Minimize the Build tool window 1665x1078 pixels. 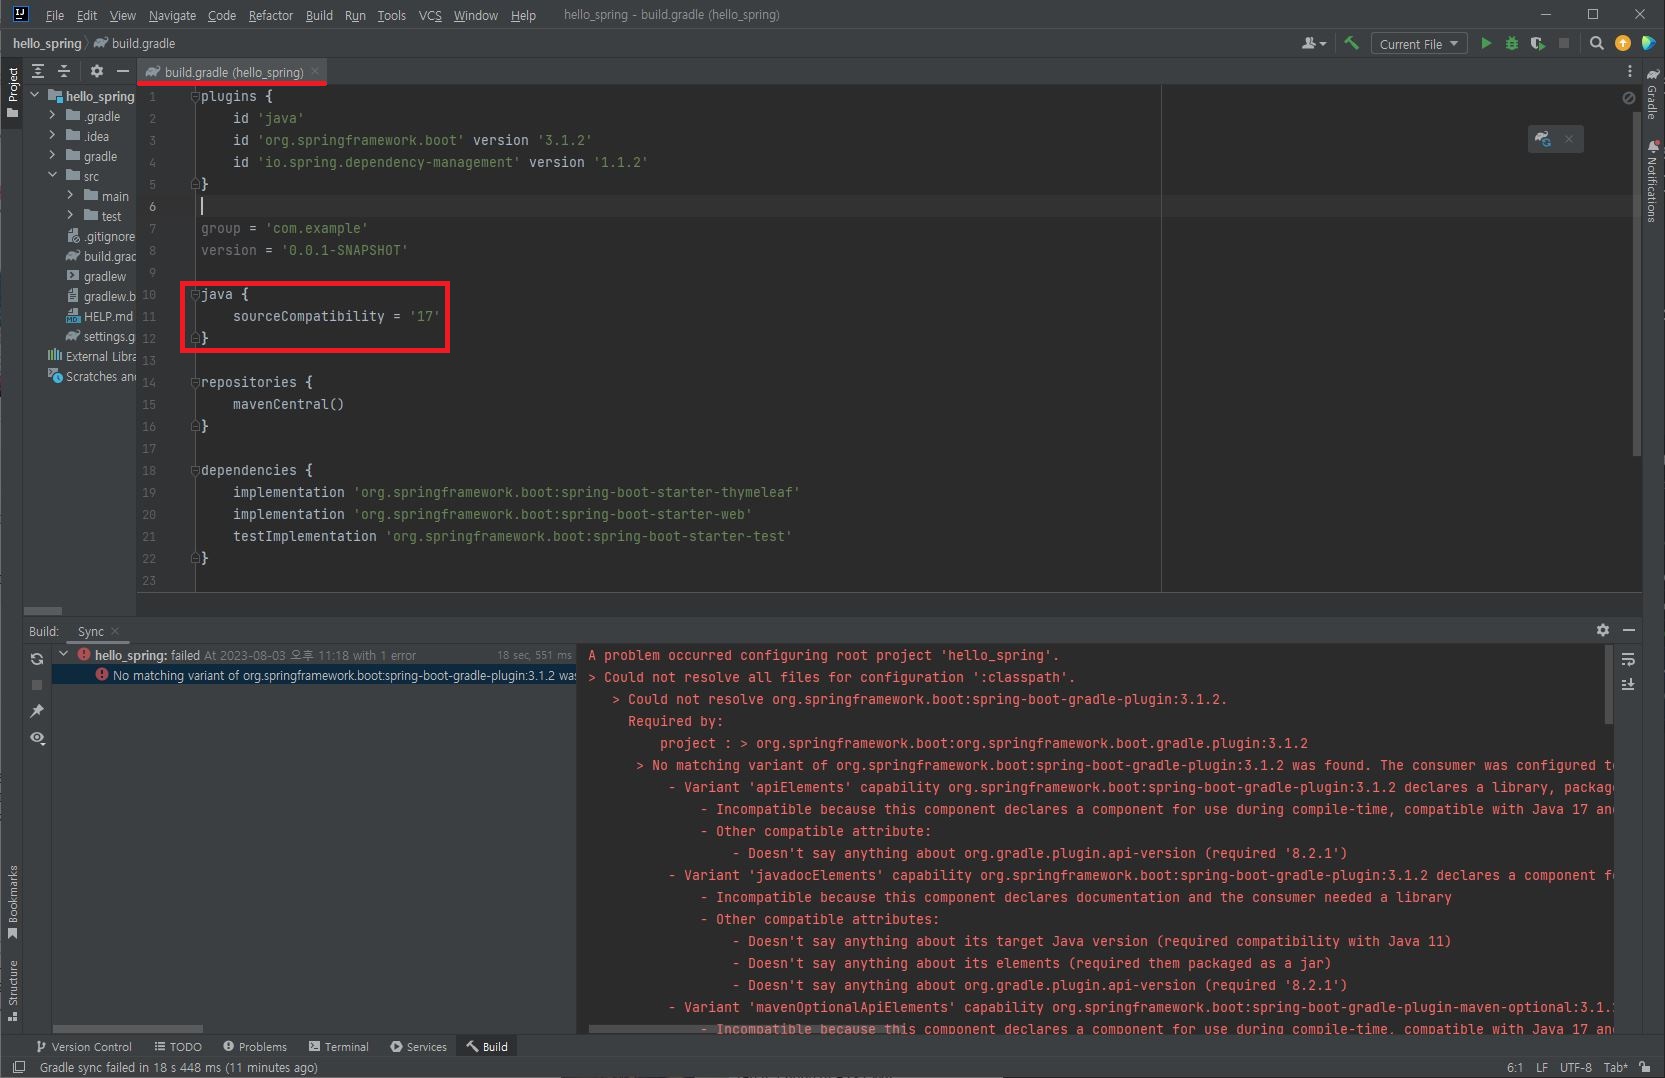point(1629,630)
